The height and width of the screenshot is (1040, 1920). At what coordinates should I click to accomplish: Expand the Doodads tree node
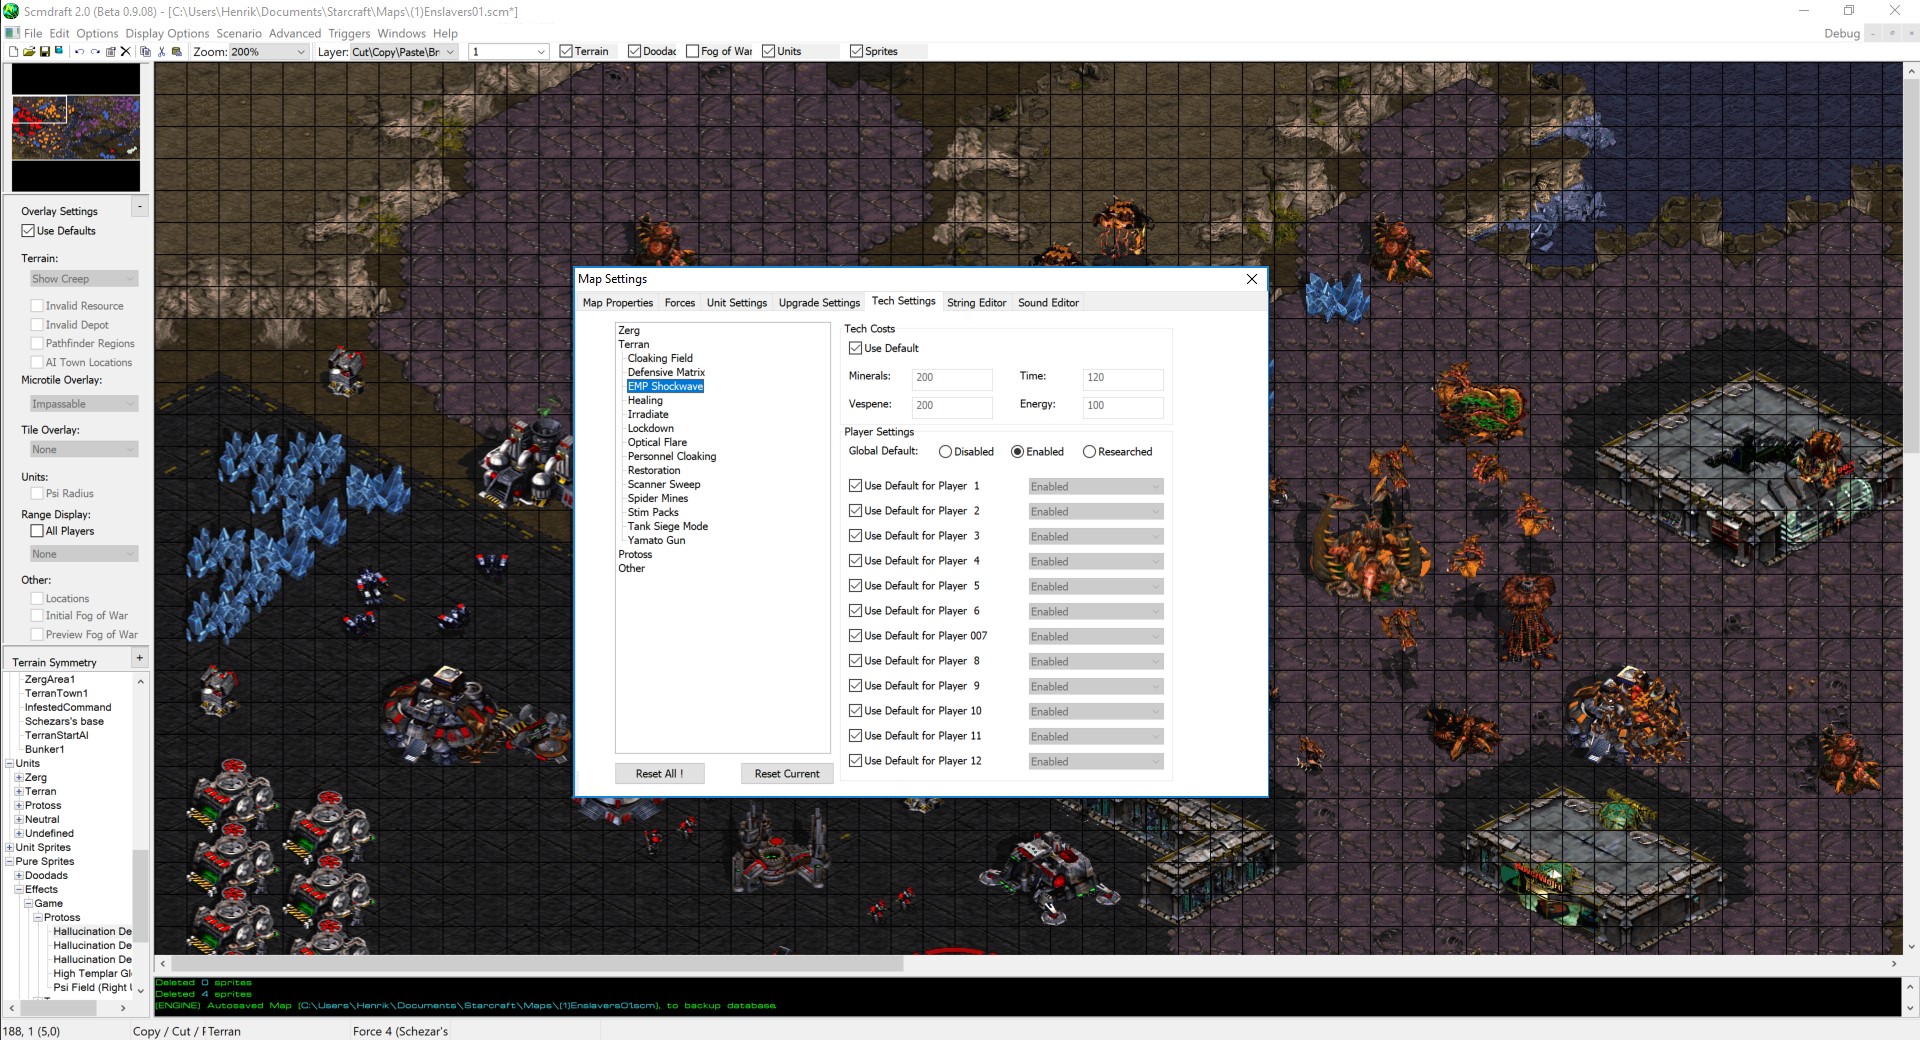tap(18, 875)
